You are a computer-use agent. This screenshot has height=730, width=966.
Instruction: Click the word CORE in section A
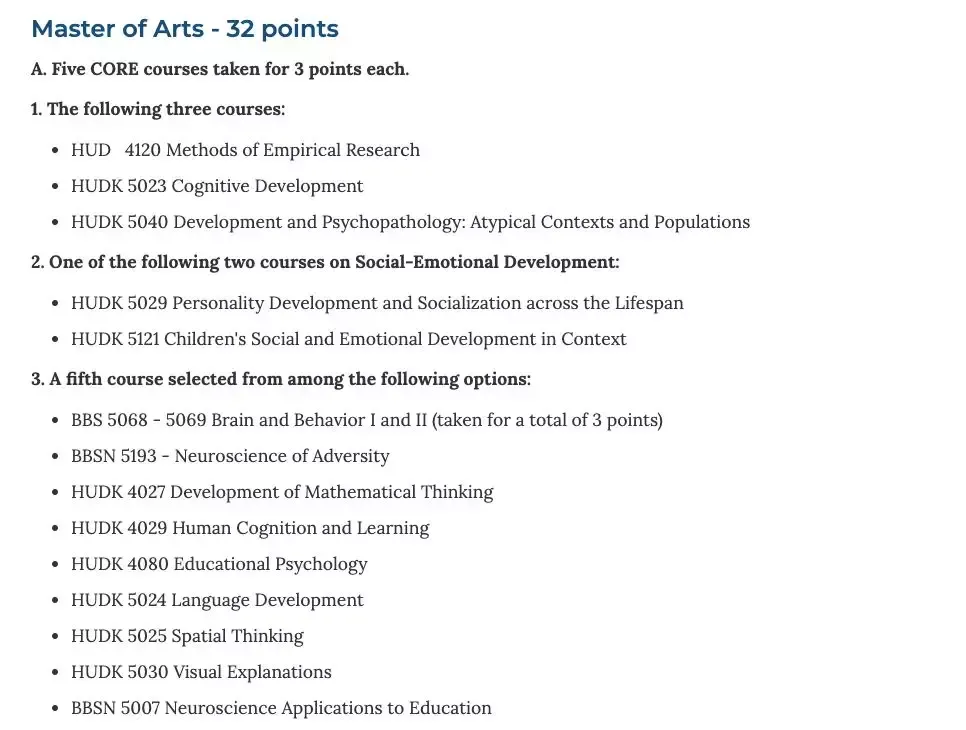(121, 70)
